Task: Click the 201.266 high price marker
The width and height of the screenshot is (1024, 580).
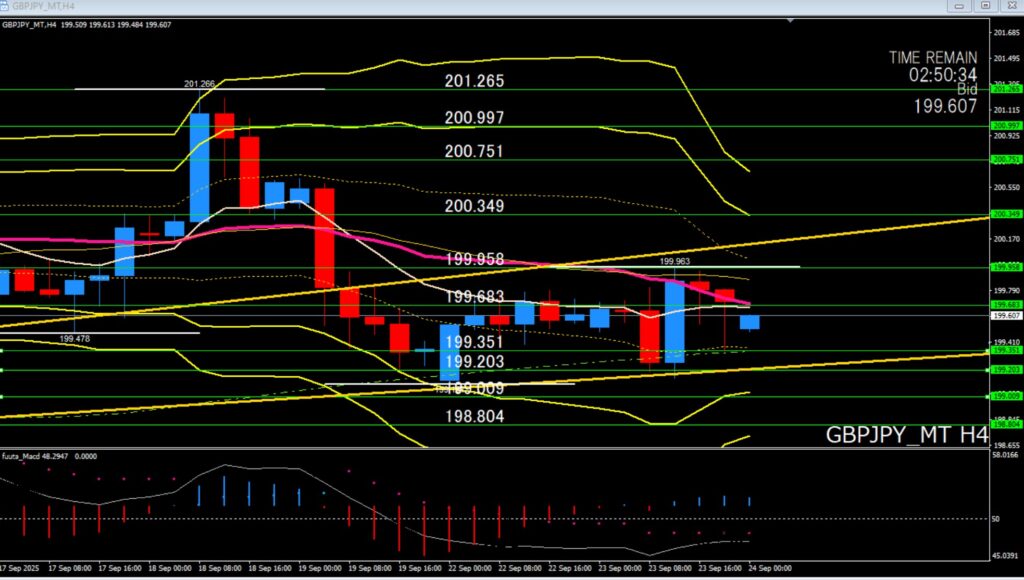Action: point(199,84)
